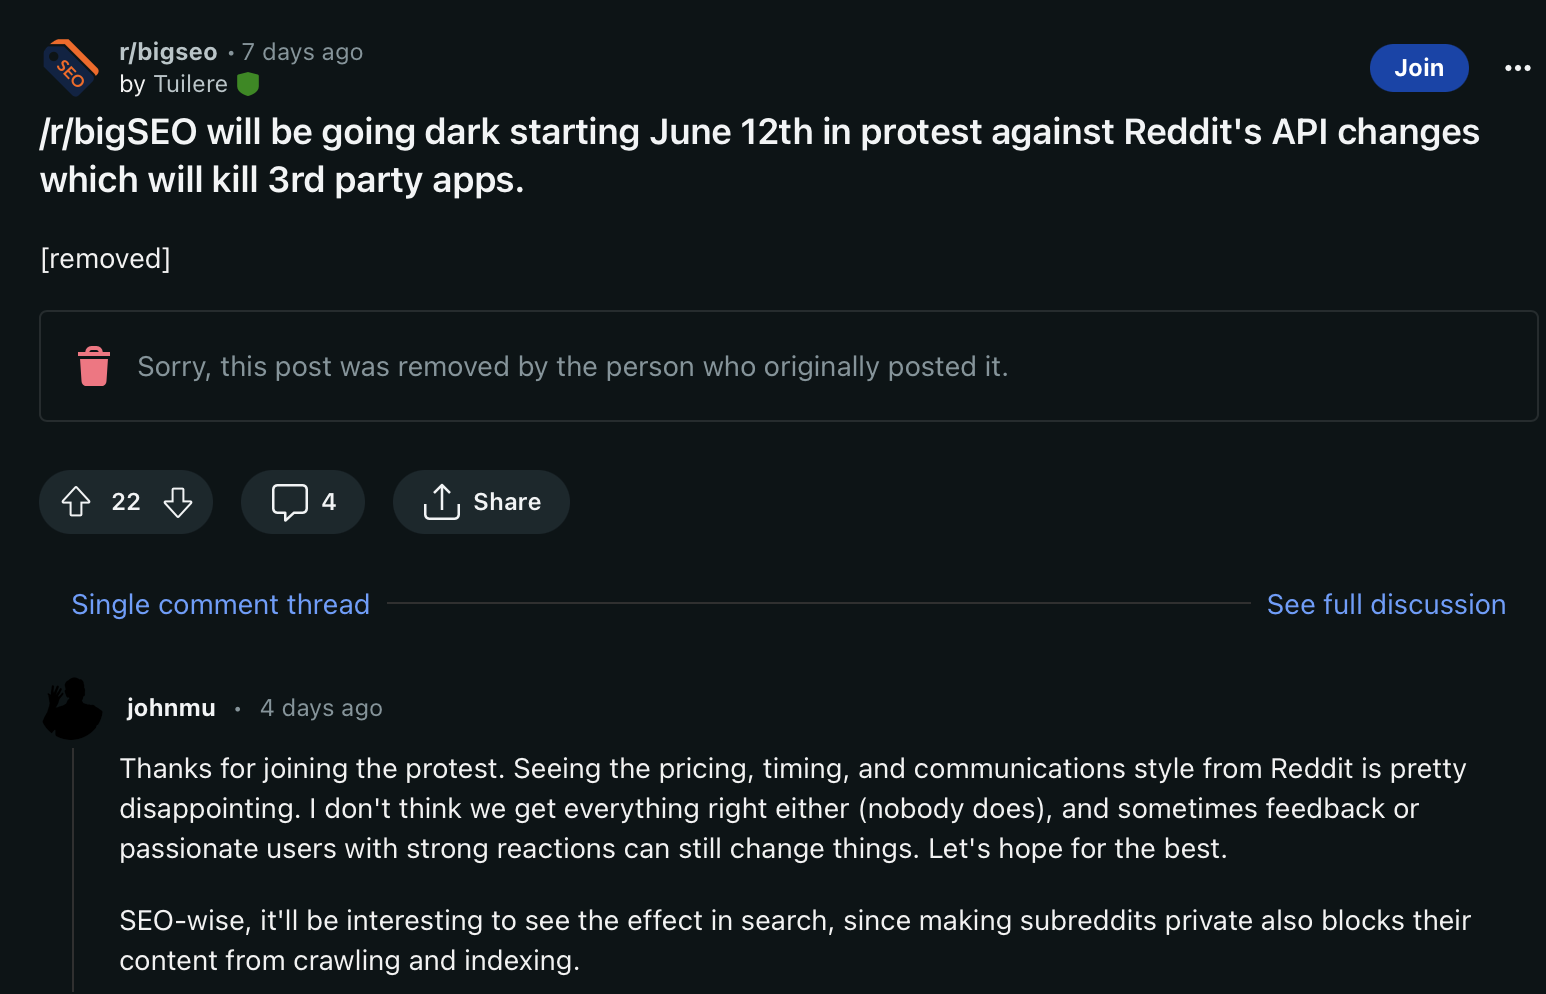
Task: Click the comment's 4 days ago timestamp
Action: 321,708
